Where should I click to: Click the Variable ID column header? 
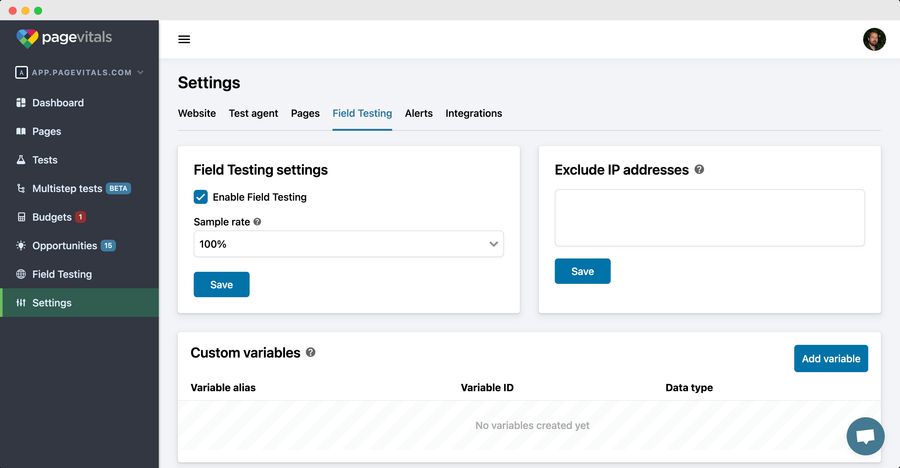pos(487,388)
